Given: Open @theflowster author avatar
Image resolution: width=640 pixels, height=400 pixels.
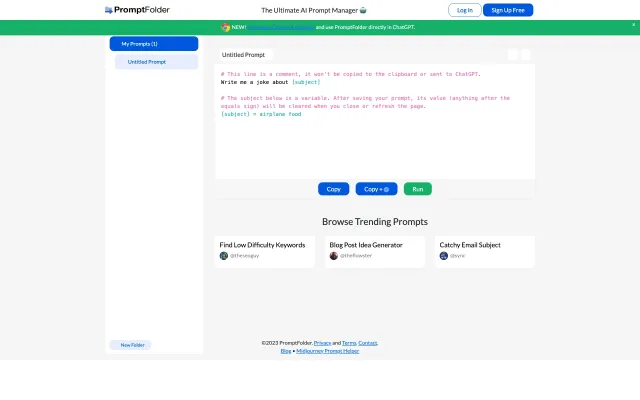Looking at the screenshot, I should click(334, 256).
